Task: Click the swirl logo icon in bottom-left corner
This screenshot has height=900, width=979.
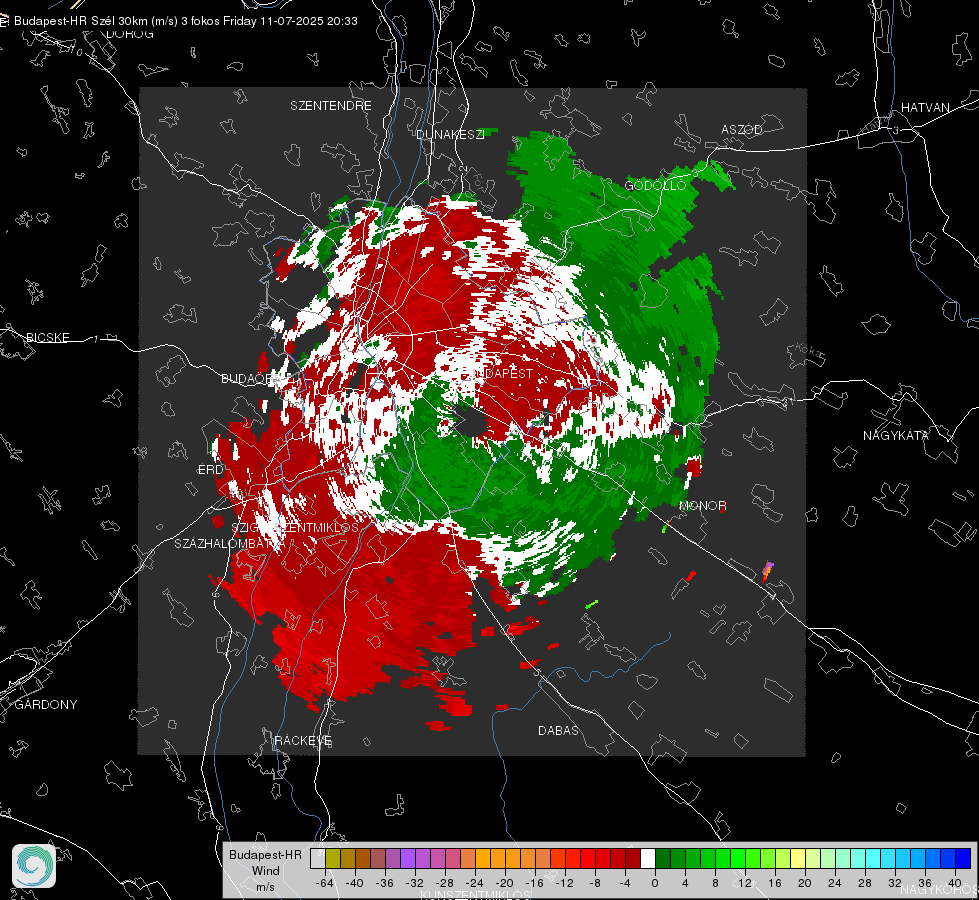Action: point(34,866)
